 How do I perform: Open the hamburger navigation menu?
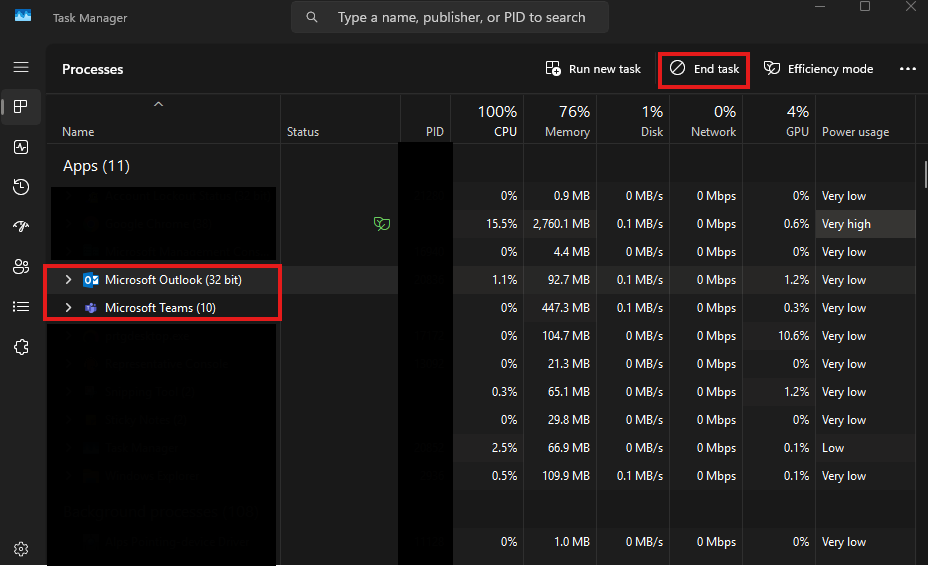(x=21, y=67)
